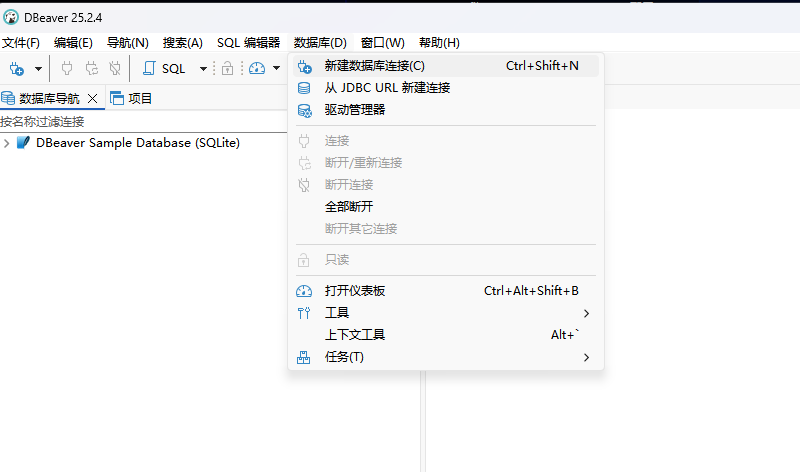Click the connect plug icon in toolbar

click(x=67, y=68)
